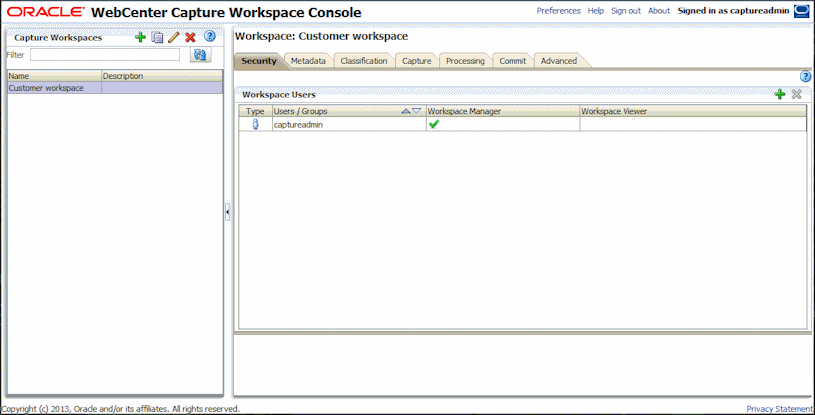815x415 pixels.
Task: Sort Users / Groups descending
Action: point(416,111)
